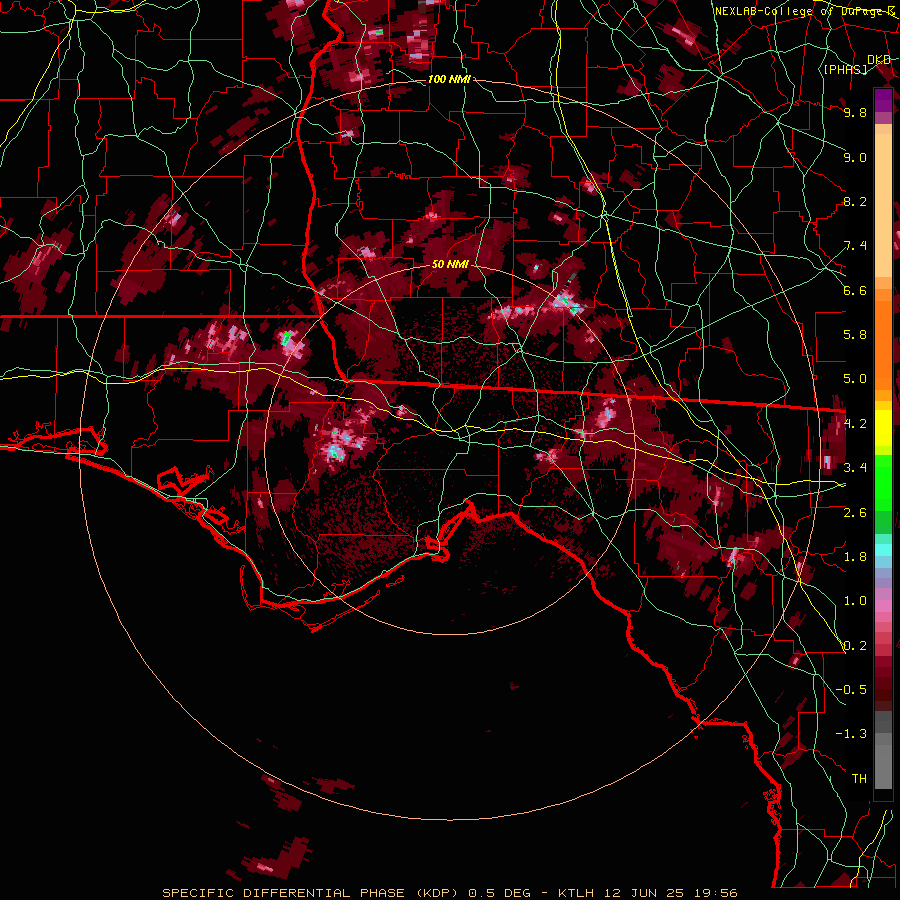The image size is (900, 900).
Task: Click the NEXLAB-College of DuPage label
Action: pos(804,11)
